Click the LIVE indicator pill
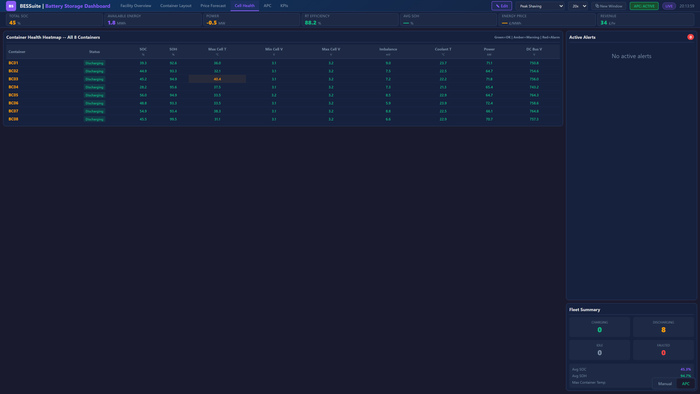Screen dimensions: 700x394 click(x=669, y=6)
